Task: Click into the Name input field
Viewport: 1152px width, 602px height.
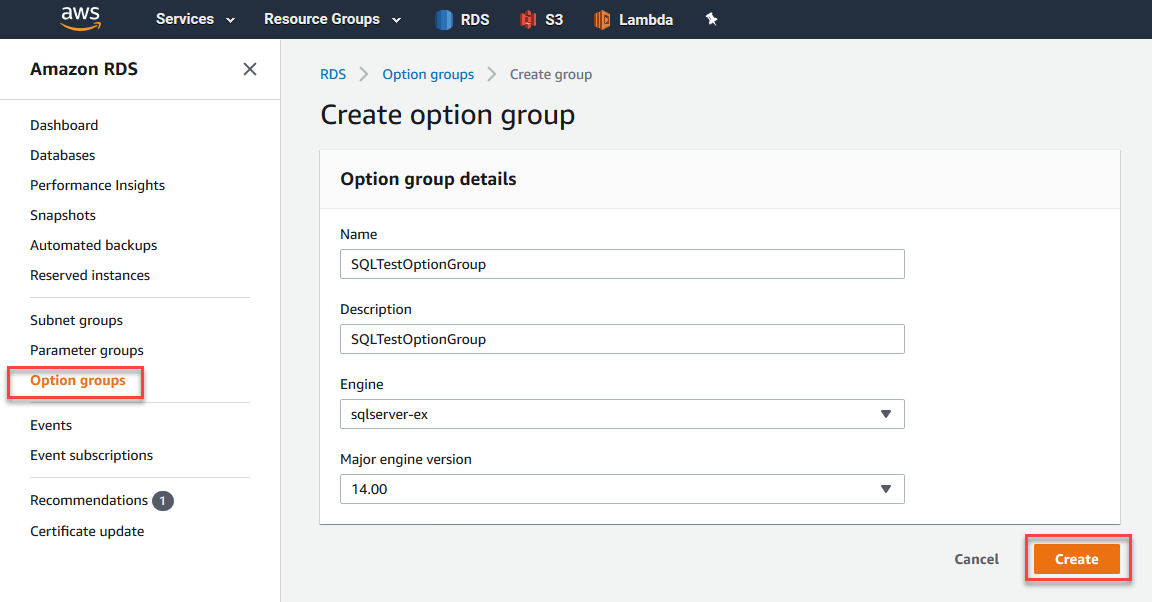Action: (x=622, y=264)
